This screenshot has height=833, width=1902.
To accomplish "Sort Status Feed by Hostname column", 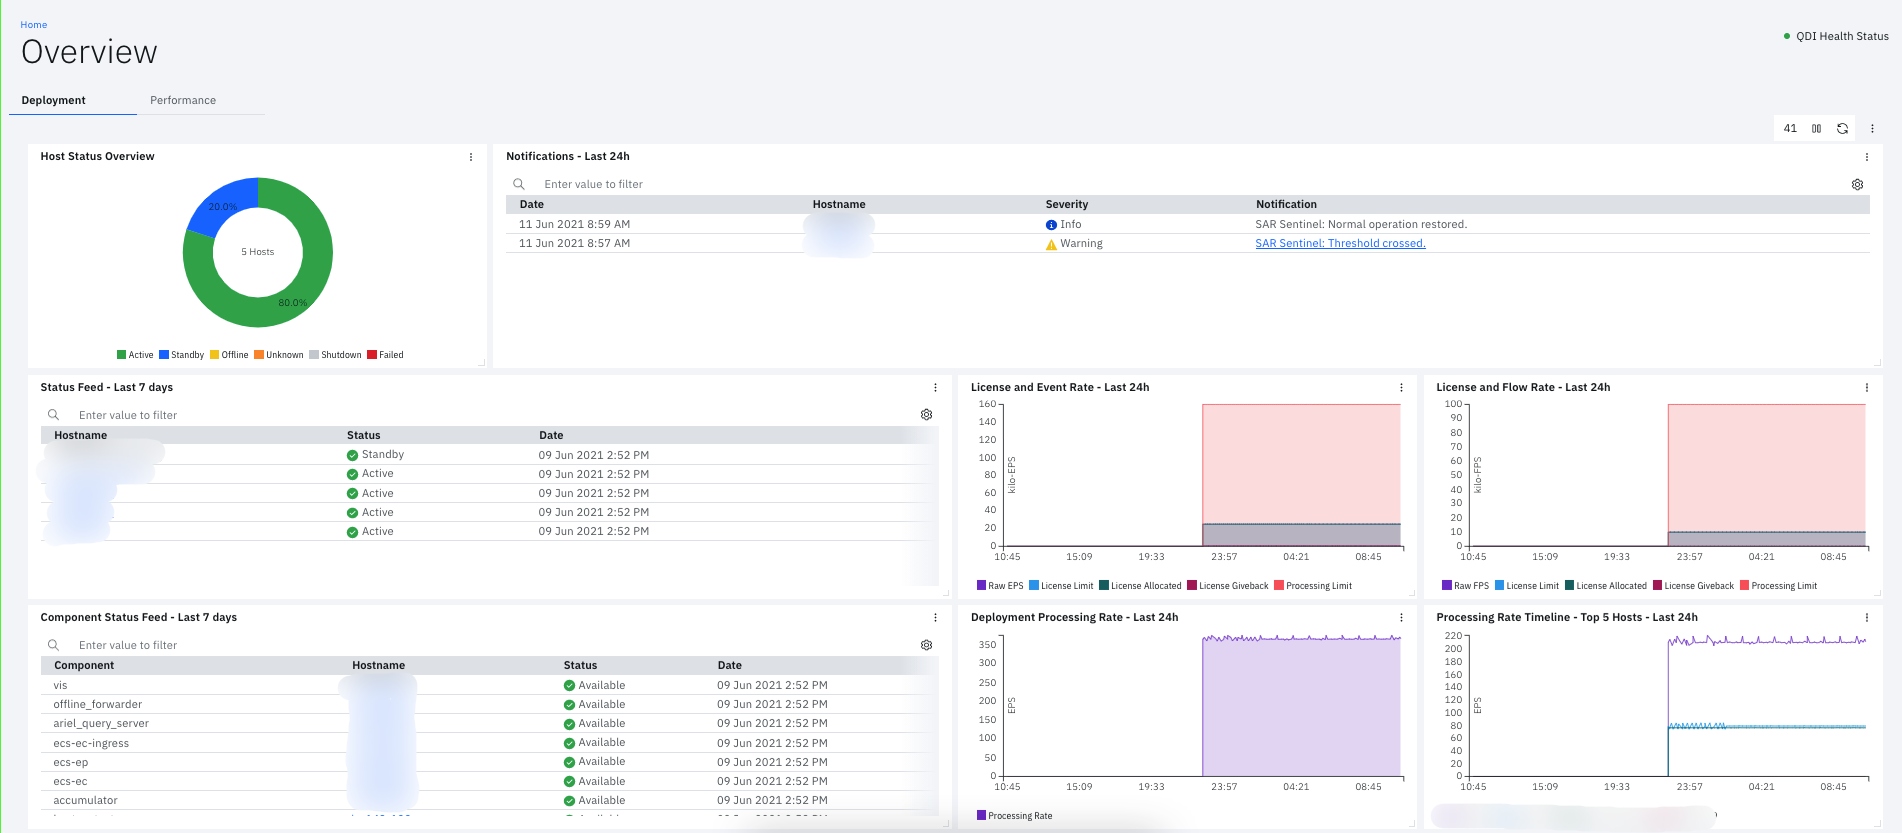I will tap(80, 435).
